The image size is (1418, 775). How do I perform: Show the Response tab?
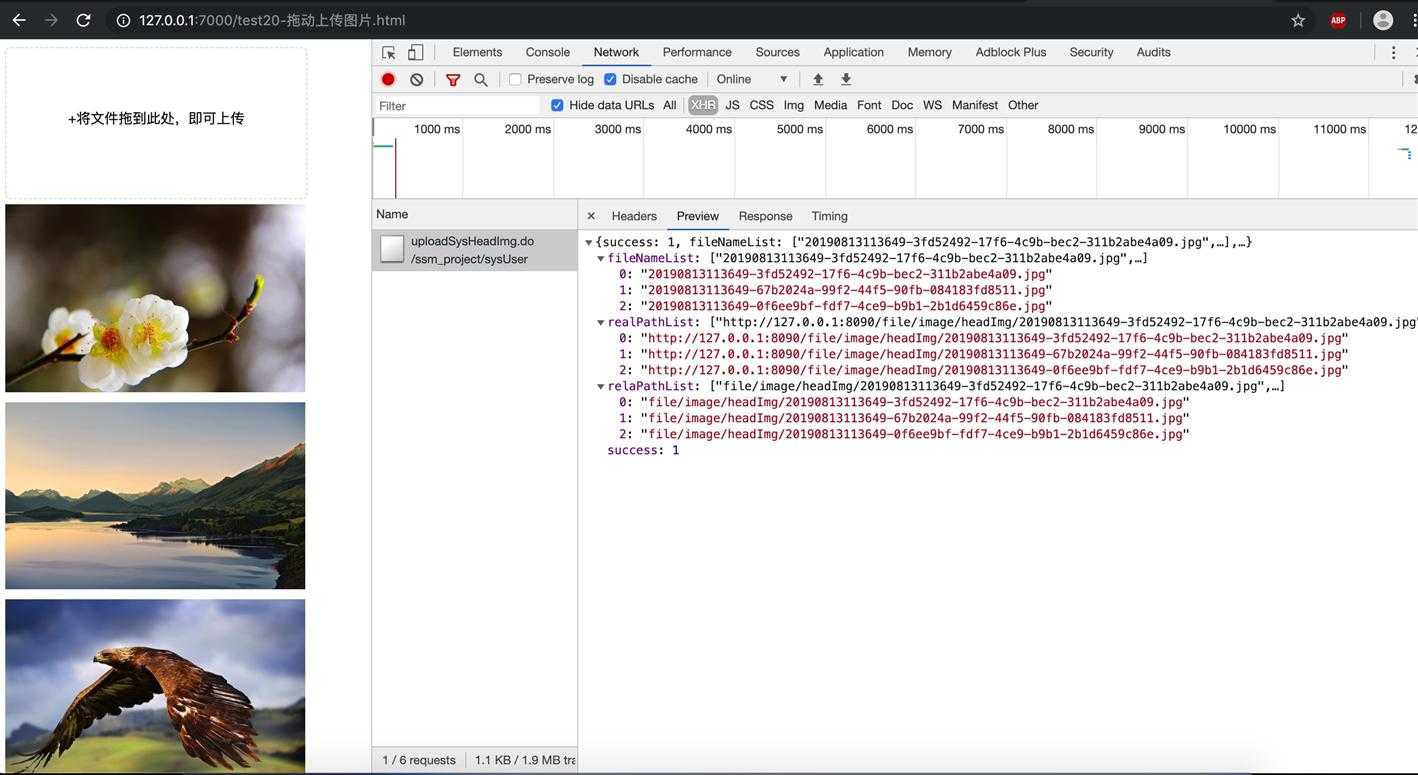coord(765,216)
